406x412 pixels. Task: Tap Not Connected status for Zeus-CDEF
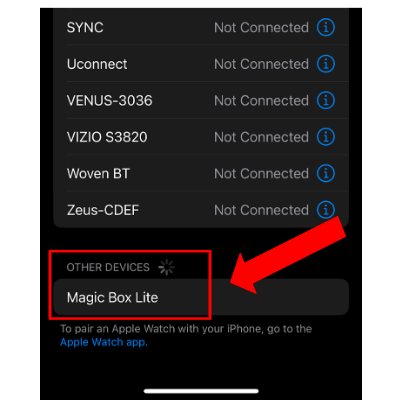pyautogui.click(x=261, y=210)
